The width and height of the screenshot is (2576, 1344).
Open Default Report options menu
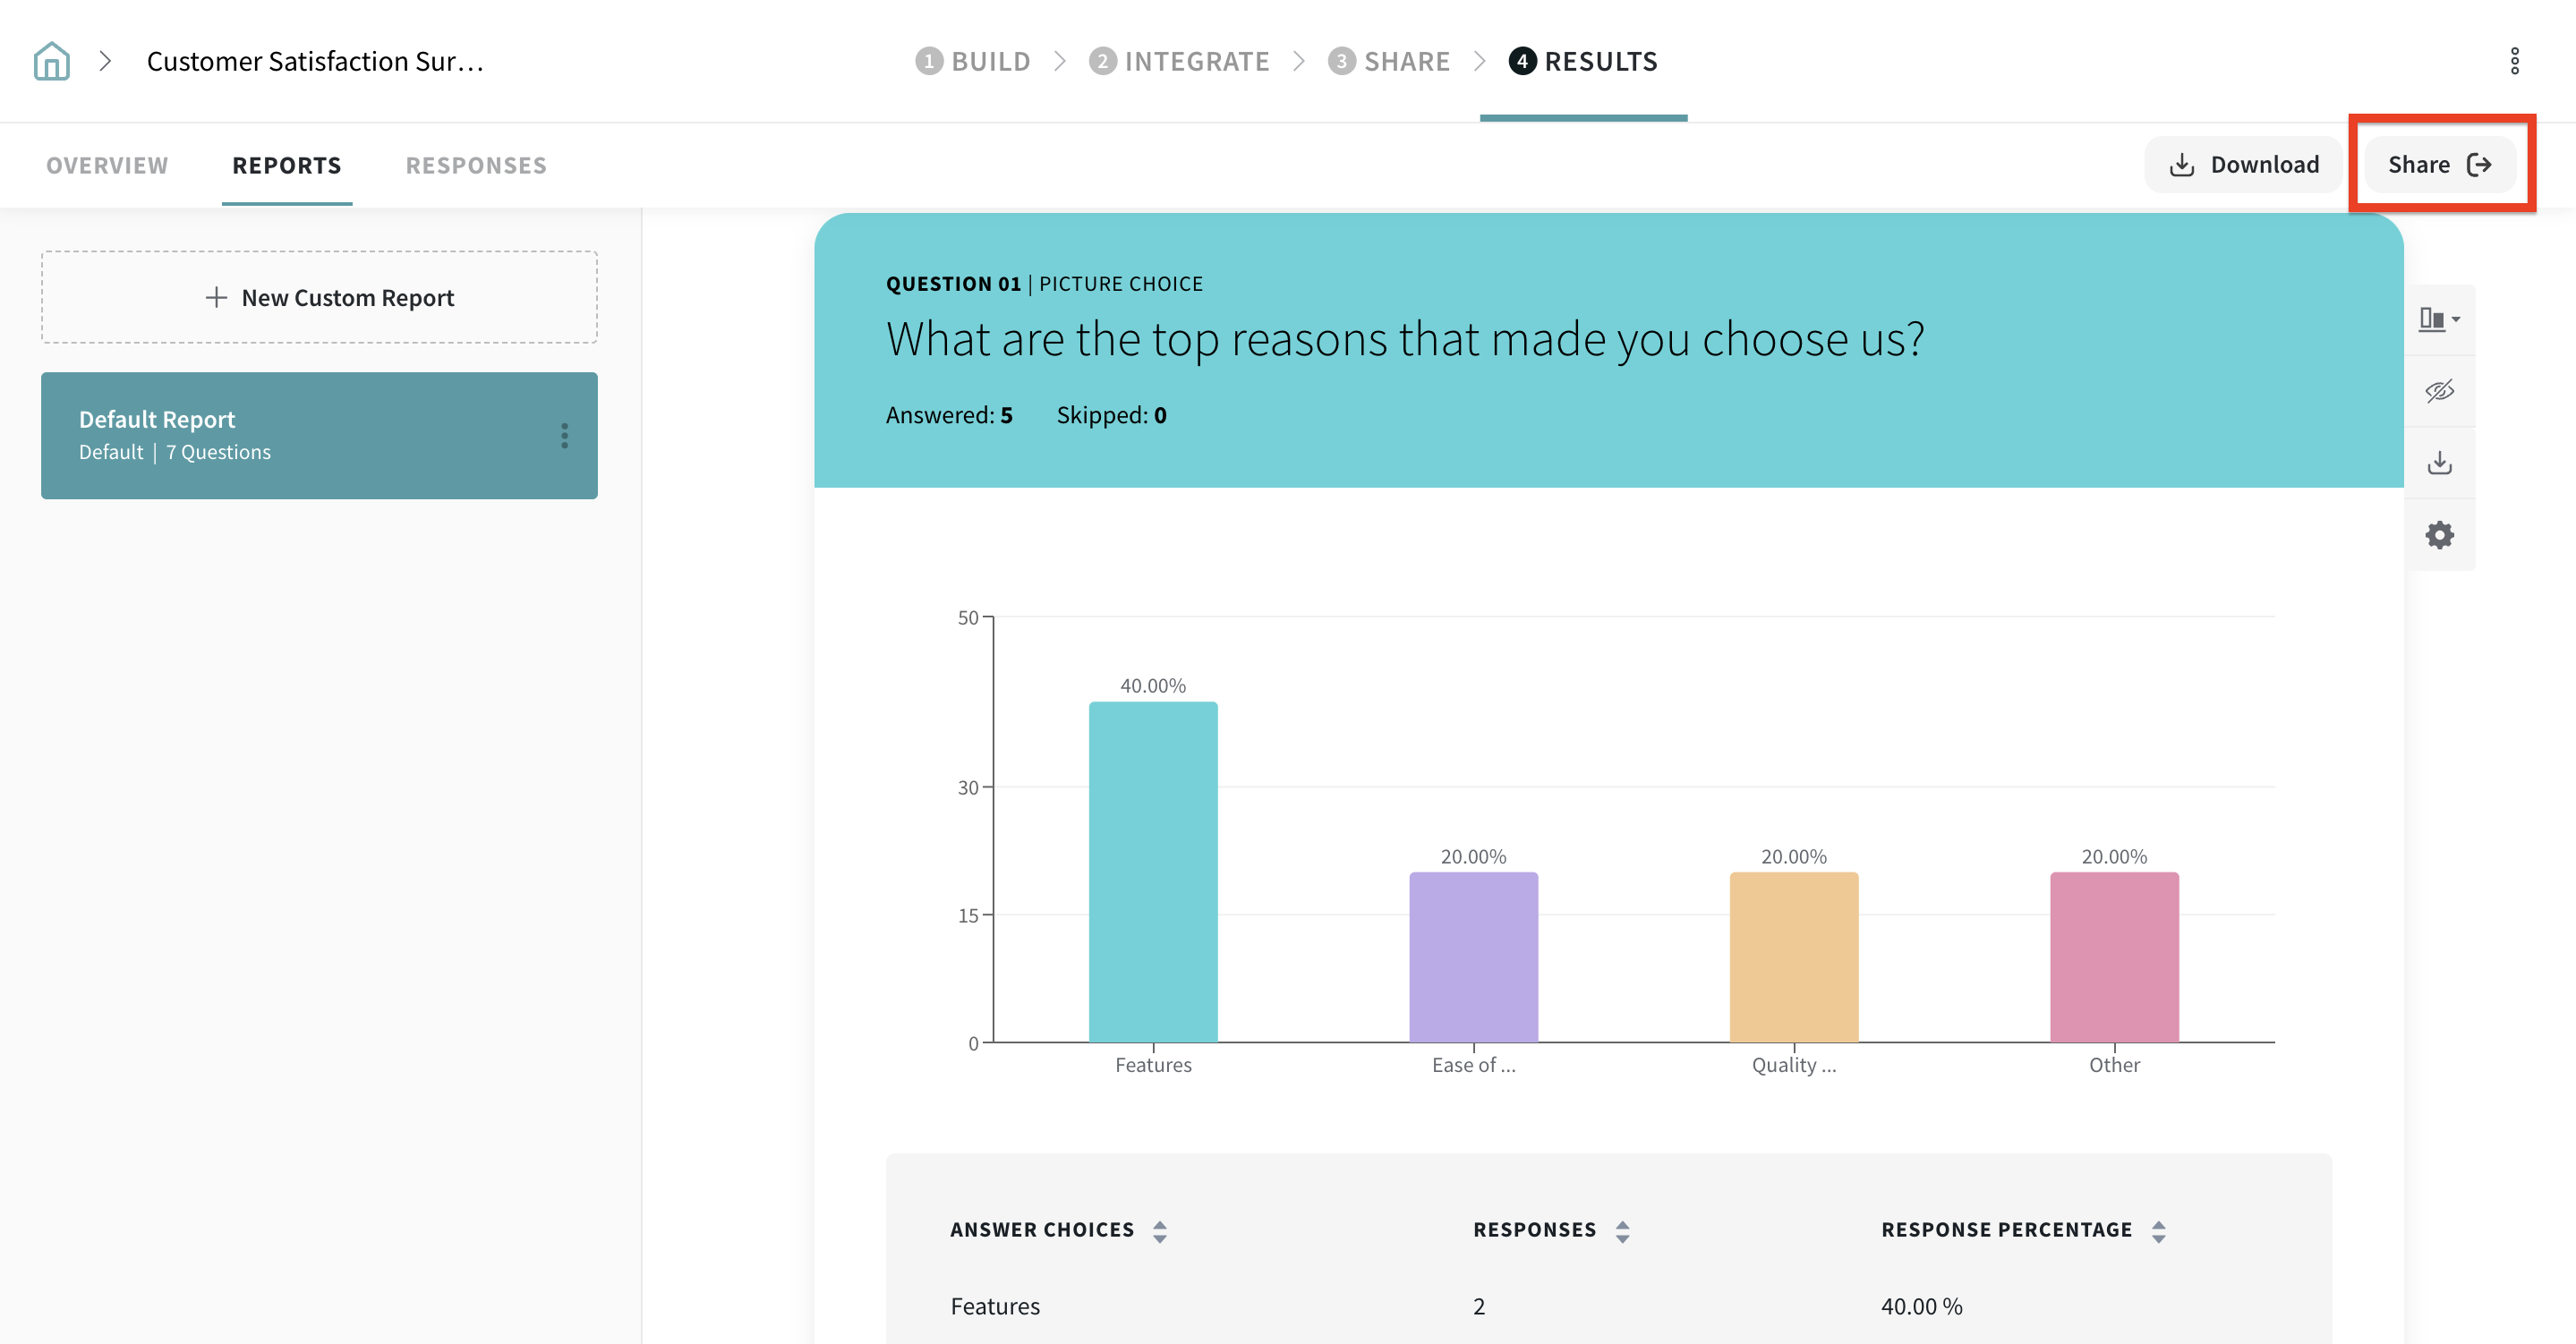(565, 436)
